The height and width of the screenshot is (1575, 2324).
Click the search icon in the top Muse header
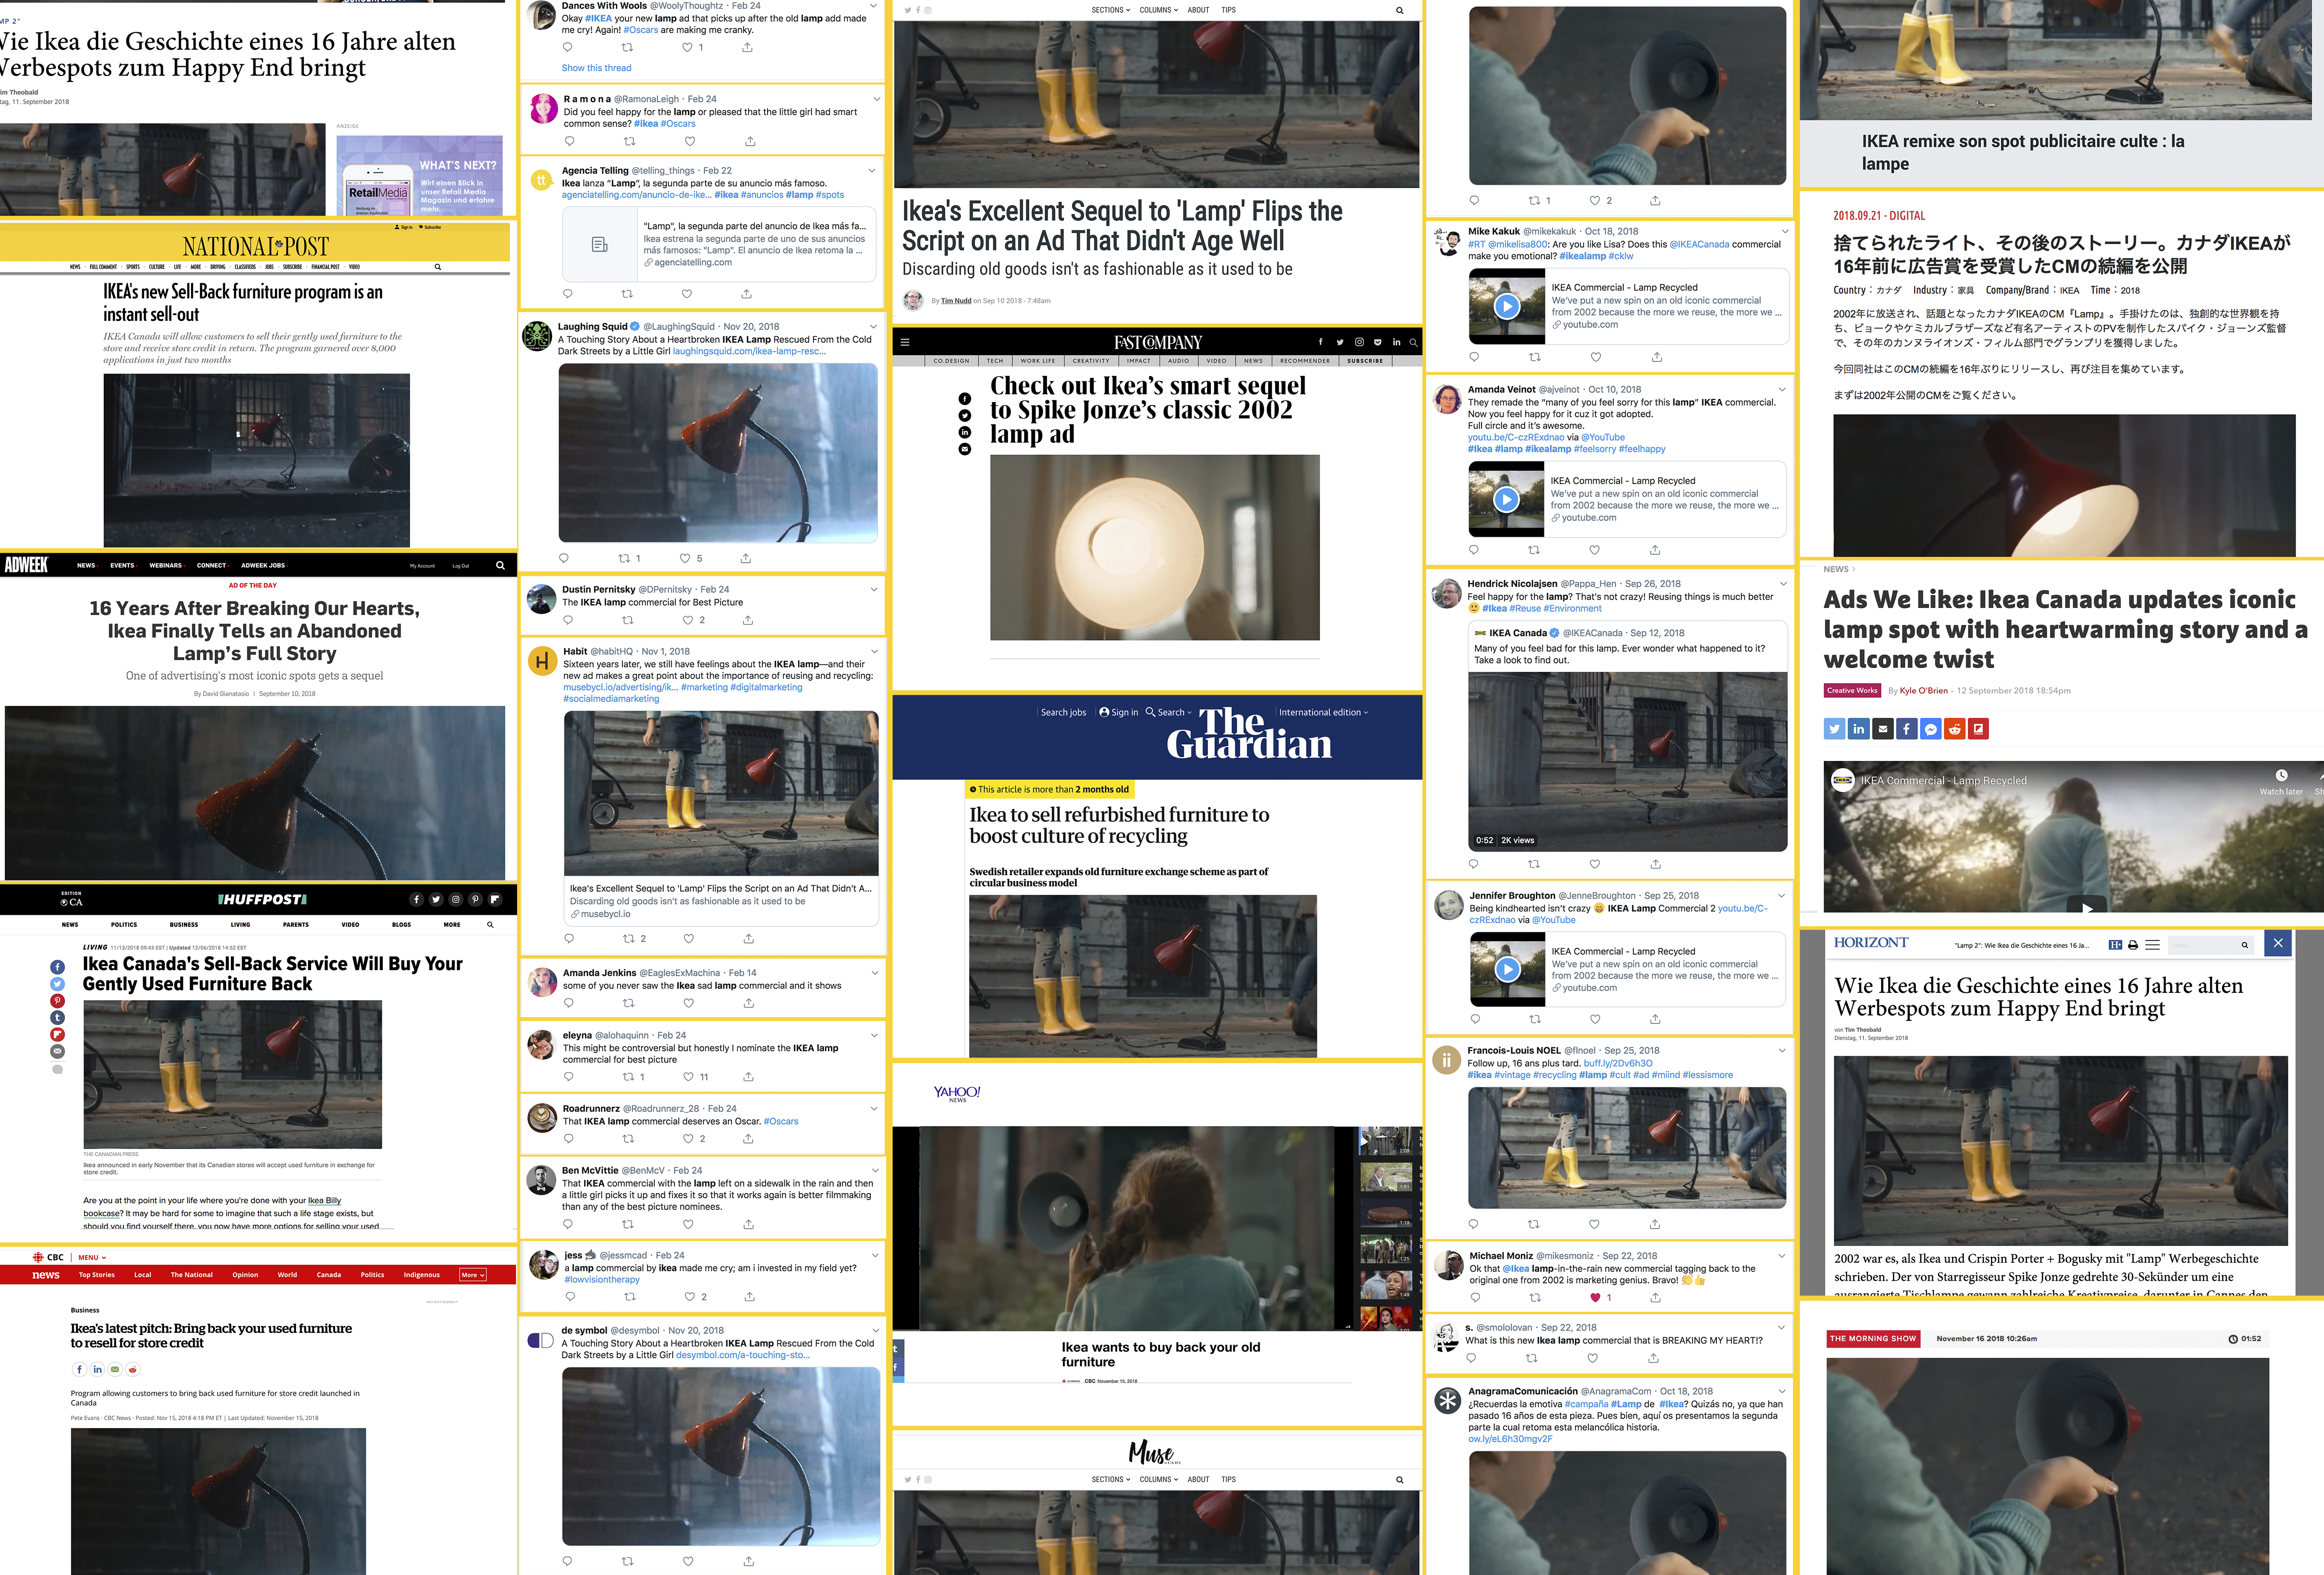click(x=1400, y=10)
